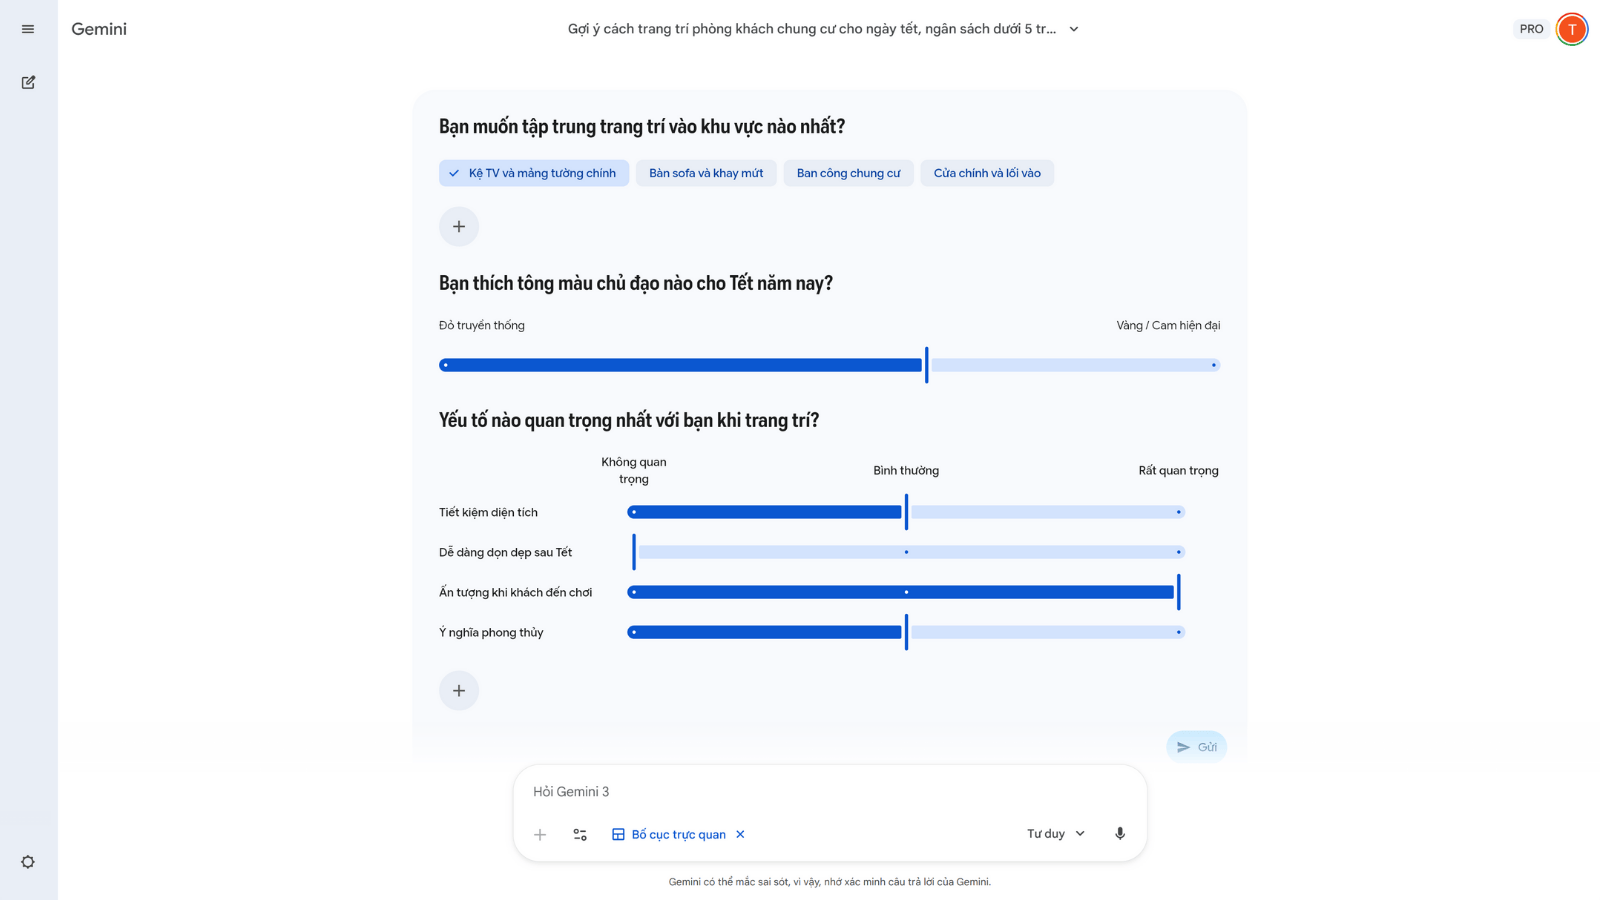Open the tools icon next to plus
Screen dimensions: 1600x900
tap(580, 833)
